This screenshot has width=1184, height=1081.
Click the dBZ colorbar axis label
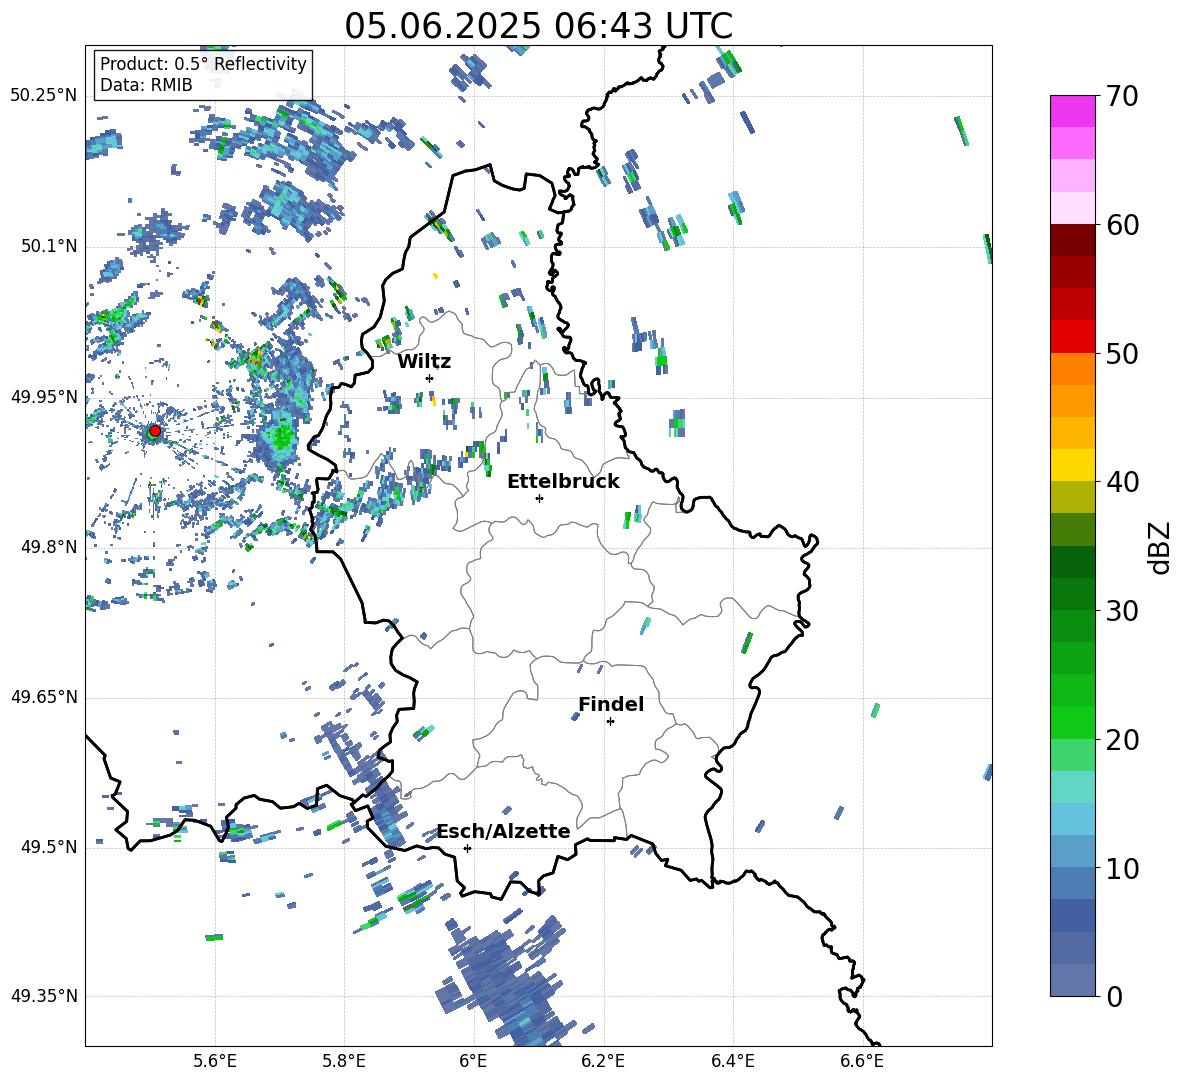click(x=1161, y=547)
